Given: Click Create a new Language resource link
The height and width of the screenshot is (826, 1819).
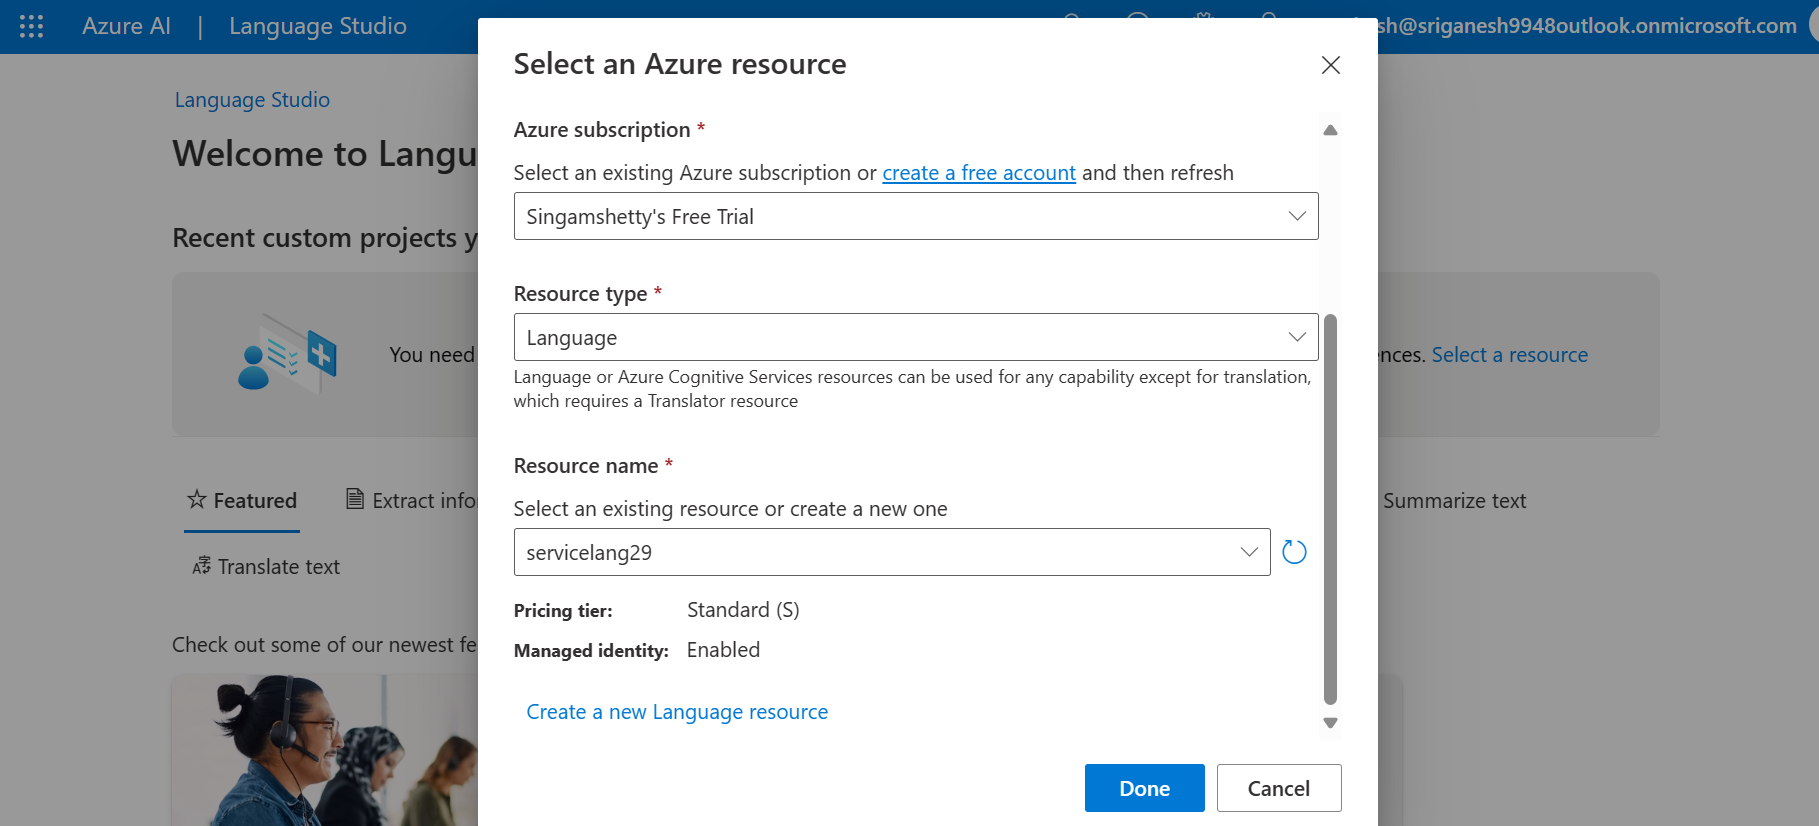Looking at the screenshot, I should (677, 712).
